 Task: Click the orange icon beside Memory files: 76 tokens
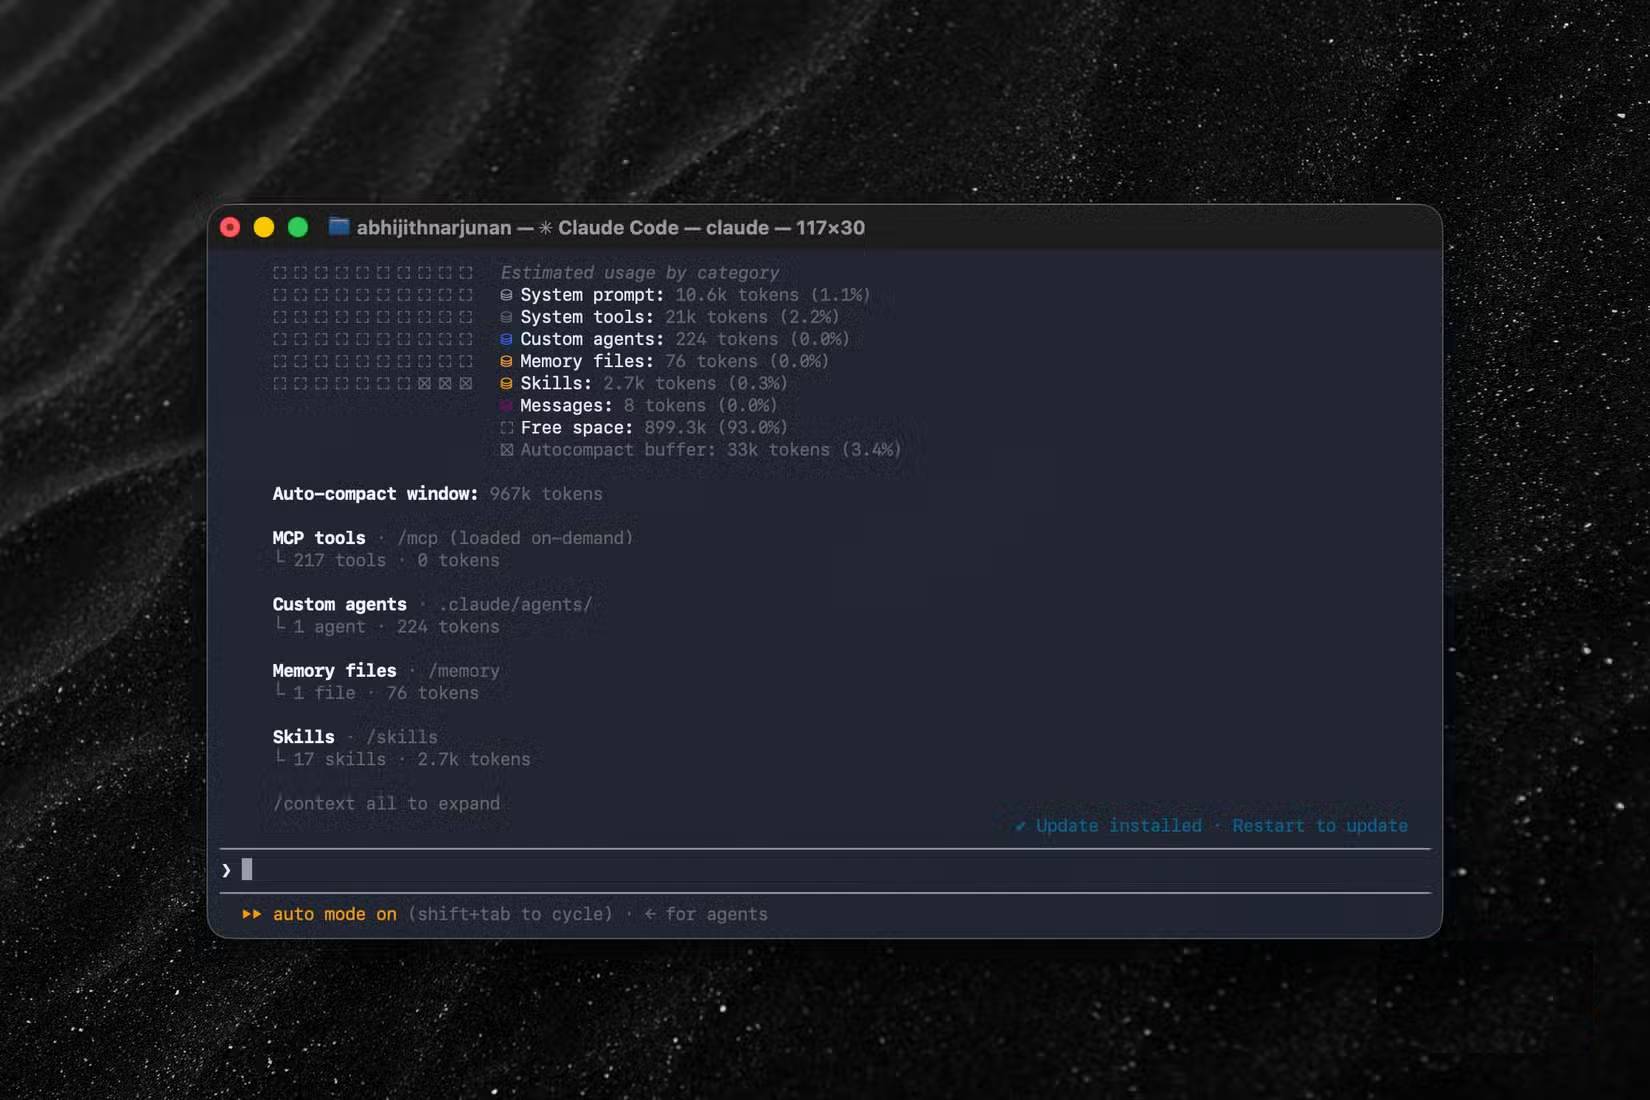506,361
